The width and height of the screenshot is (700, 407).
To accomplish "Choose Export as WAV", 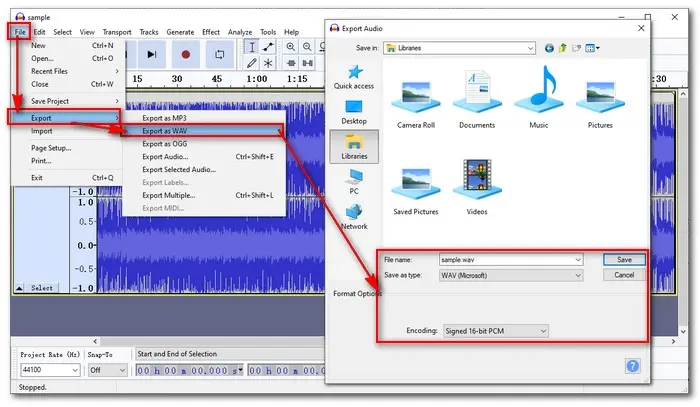I will click(203, 131).
